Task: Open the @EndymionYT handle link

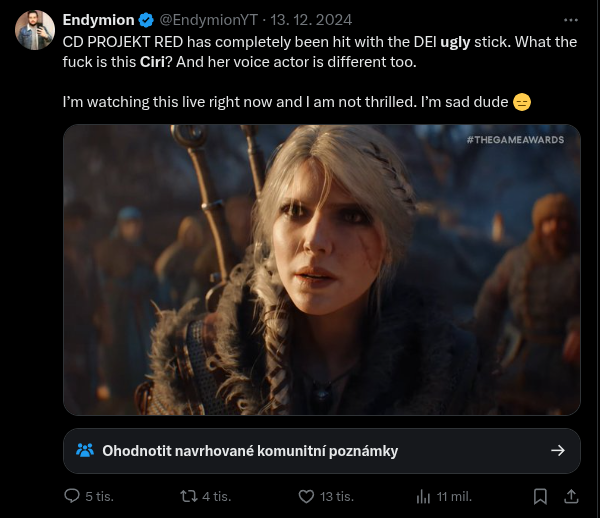Action: pyautogui.click(x=206, y=19)
